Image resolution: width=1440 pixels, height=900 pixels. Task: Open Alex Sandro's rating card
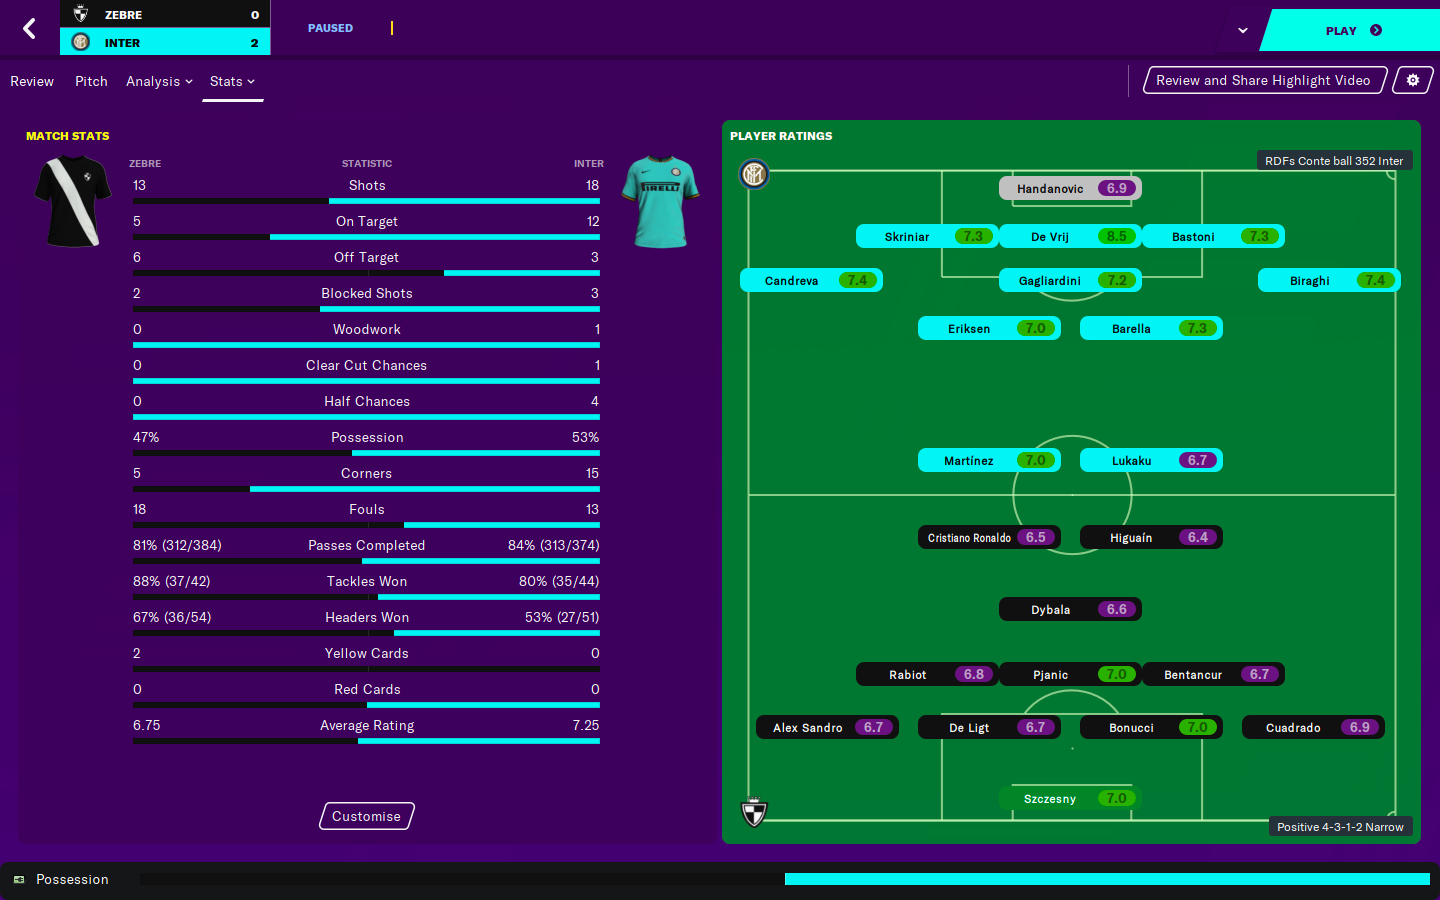coord(827,727)
